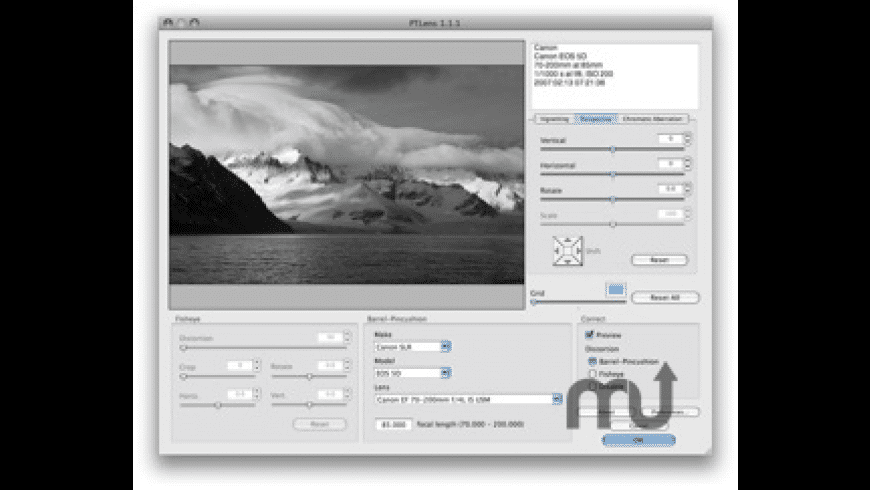
Task: Click the mountain preview image
Action: [x=346, y=174]
